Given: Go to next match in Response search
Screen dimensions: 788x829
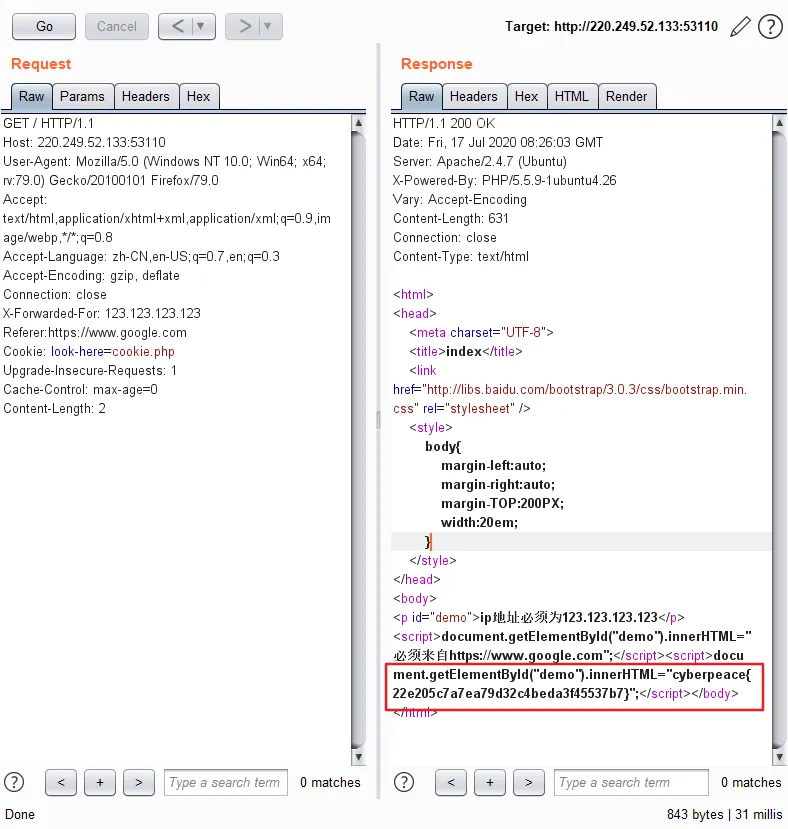Looking at the screenshot, I should pos(528,782).
